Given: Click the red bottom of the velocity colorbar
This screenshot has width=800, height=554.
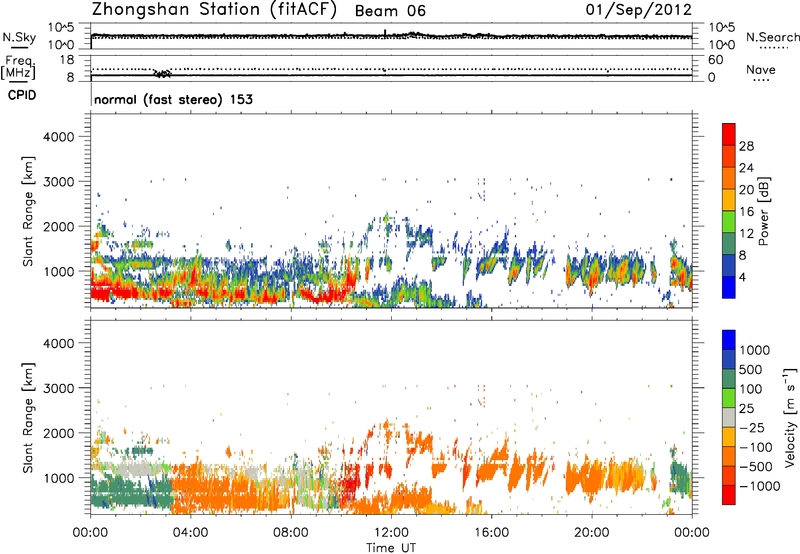Looking at the screenshot, I should tap(729, 495).
